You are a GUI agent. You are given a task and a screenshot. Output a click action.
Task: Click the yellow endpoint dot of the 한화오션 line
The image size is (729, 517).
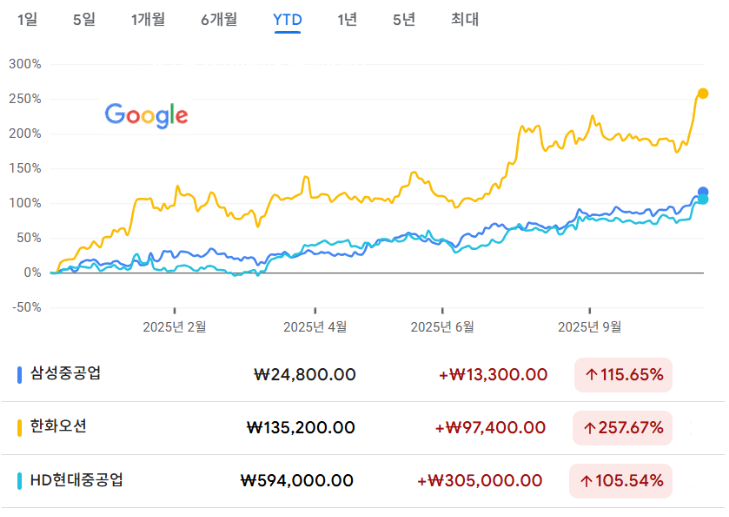703,93
